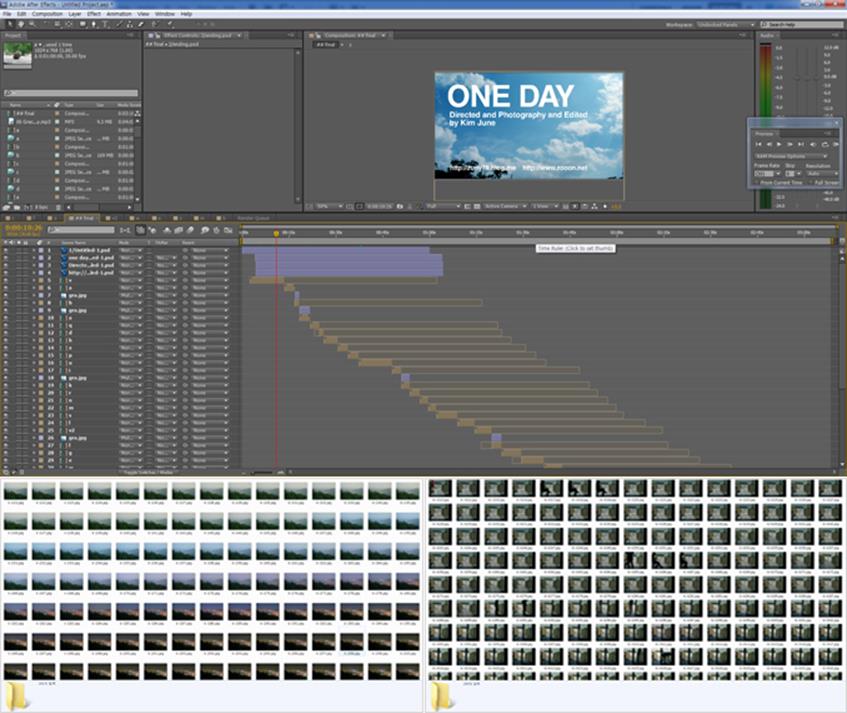
Task: Open the Parent dropdown for layer 1
Action: (209, 251)
